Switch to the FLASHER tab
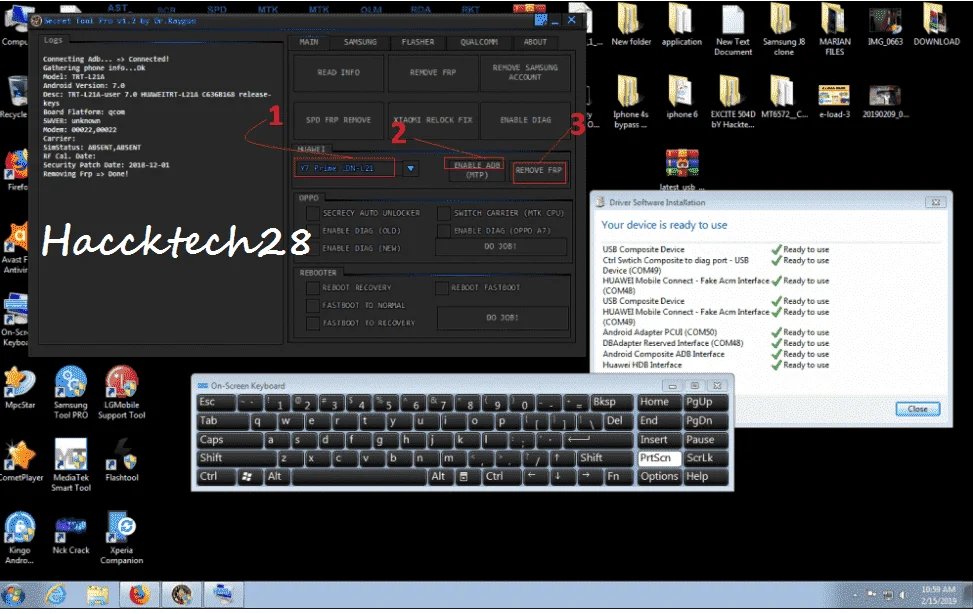The height and width of the screenshot is (614, 973). [418, 42]
